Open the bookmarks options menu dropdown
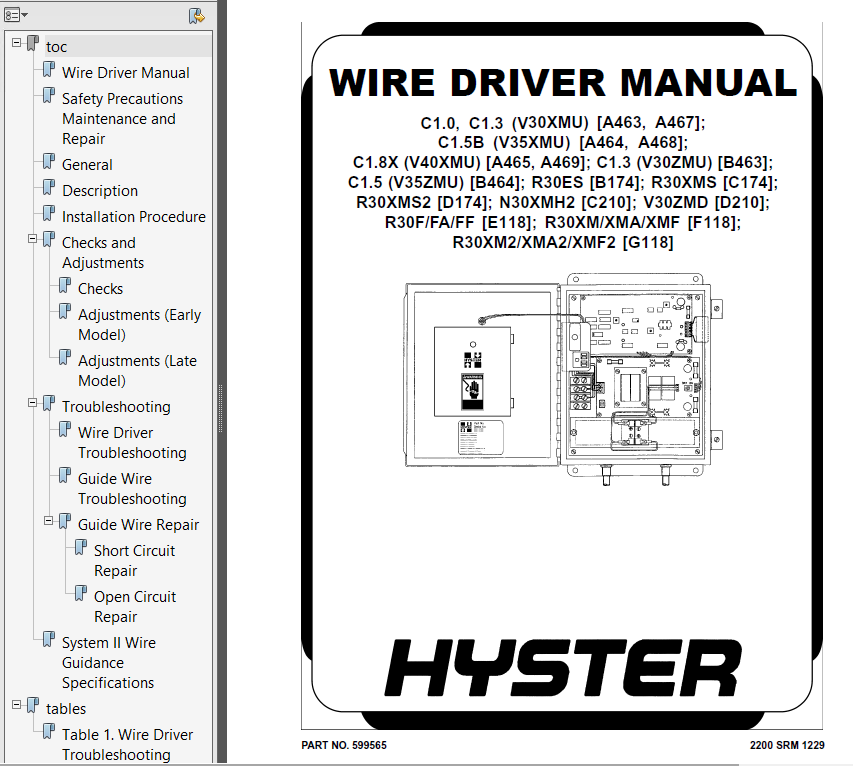This screenshot has height=766, width=853. 16,15
